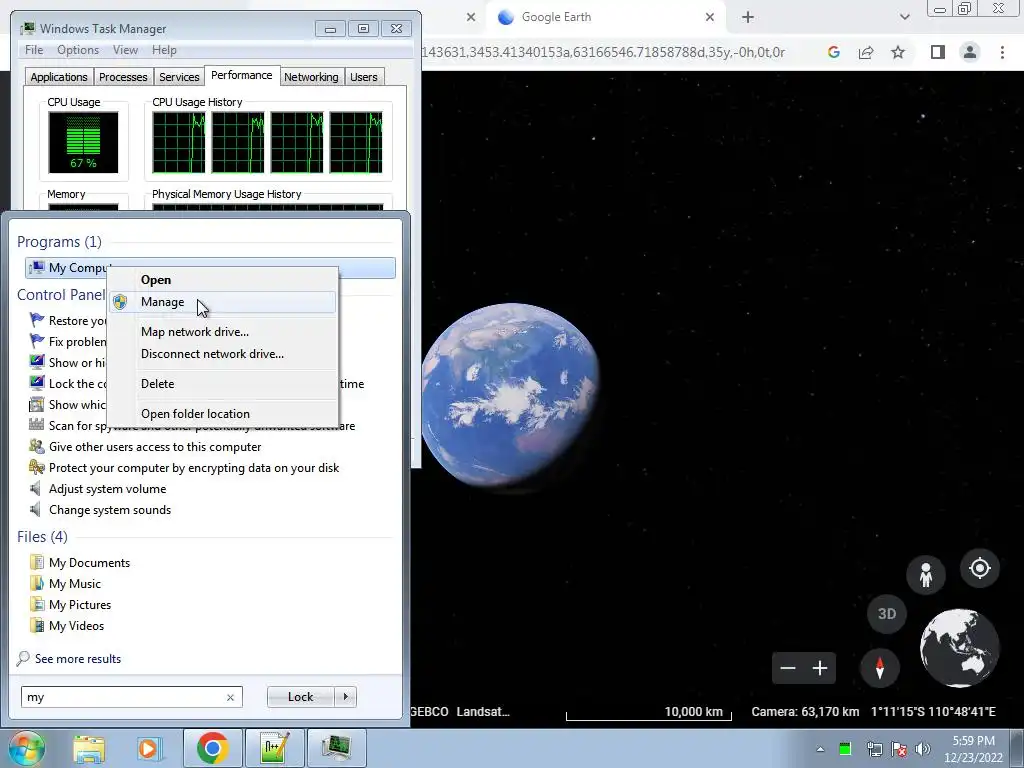Switch to the Networking tab
1024x768 pixels.
click(311, 77)
